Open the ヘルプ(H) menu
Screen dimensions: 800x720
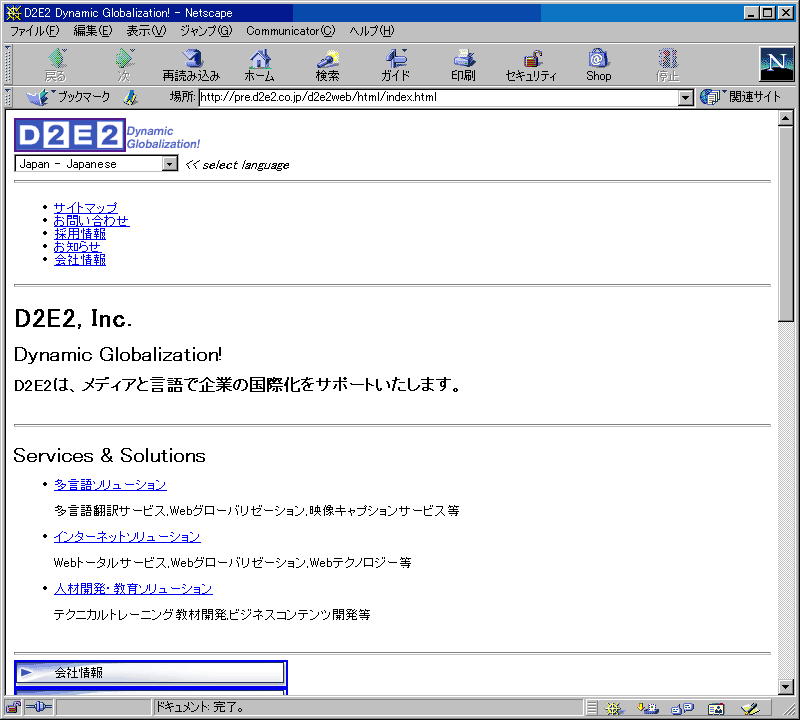(x=372, y=31)
